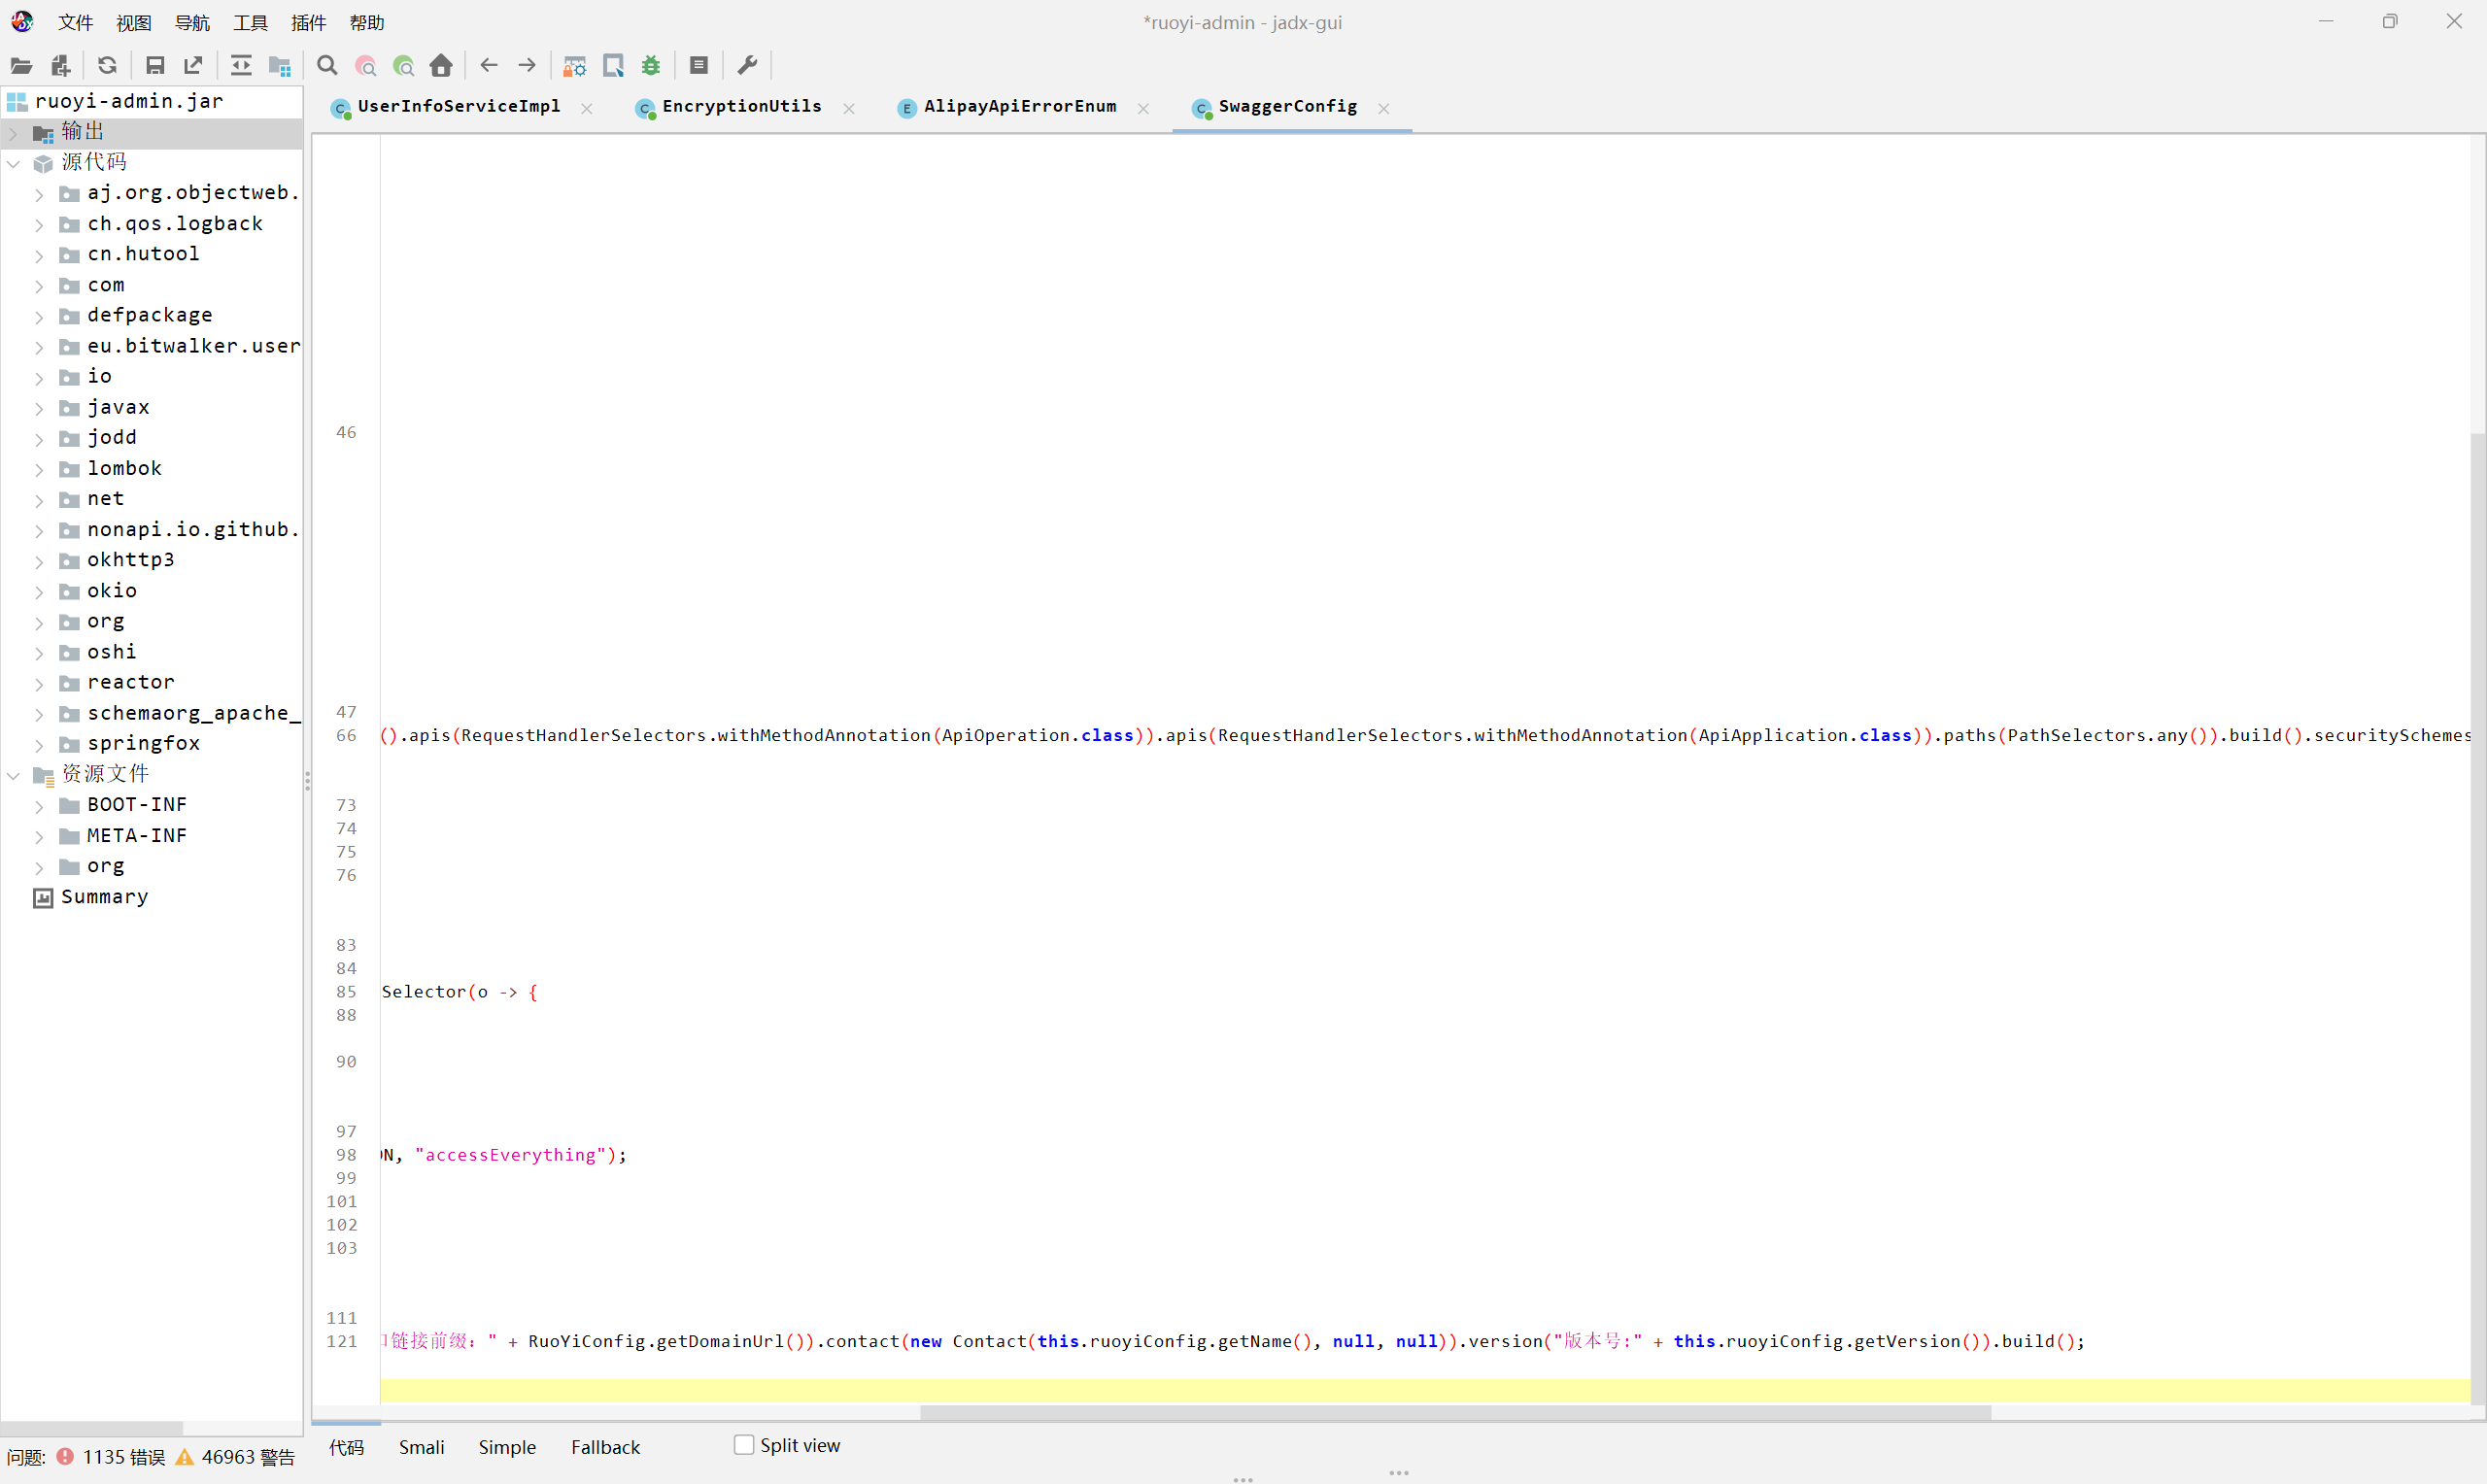2487x1484 pixels.
Task: Click the horizontal code scrollbar
Action: (1455, 1412)
